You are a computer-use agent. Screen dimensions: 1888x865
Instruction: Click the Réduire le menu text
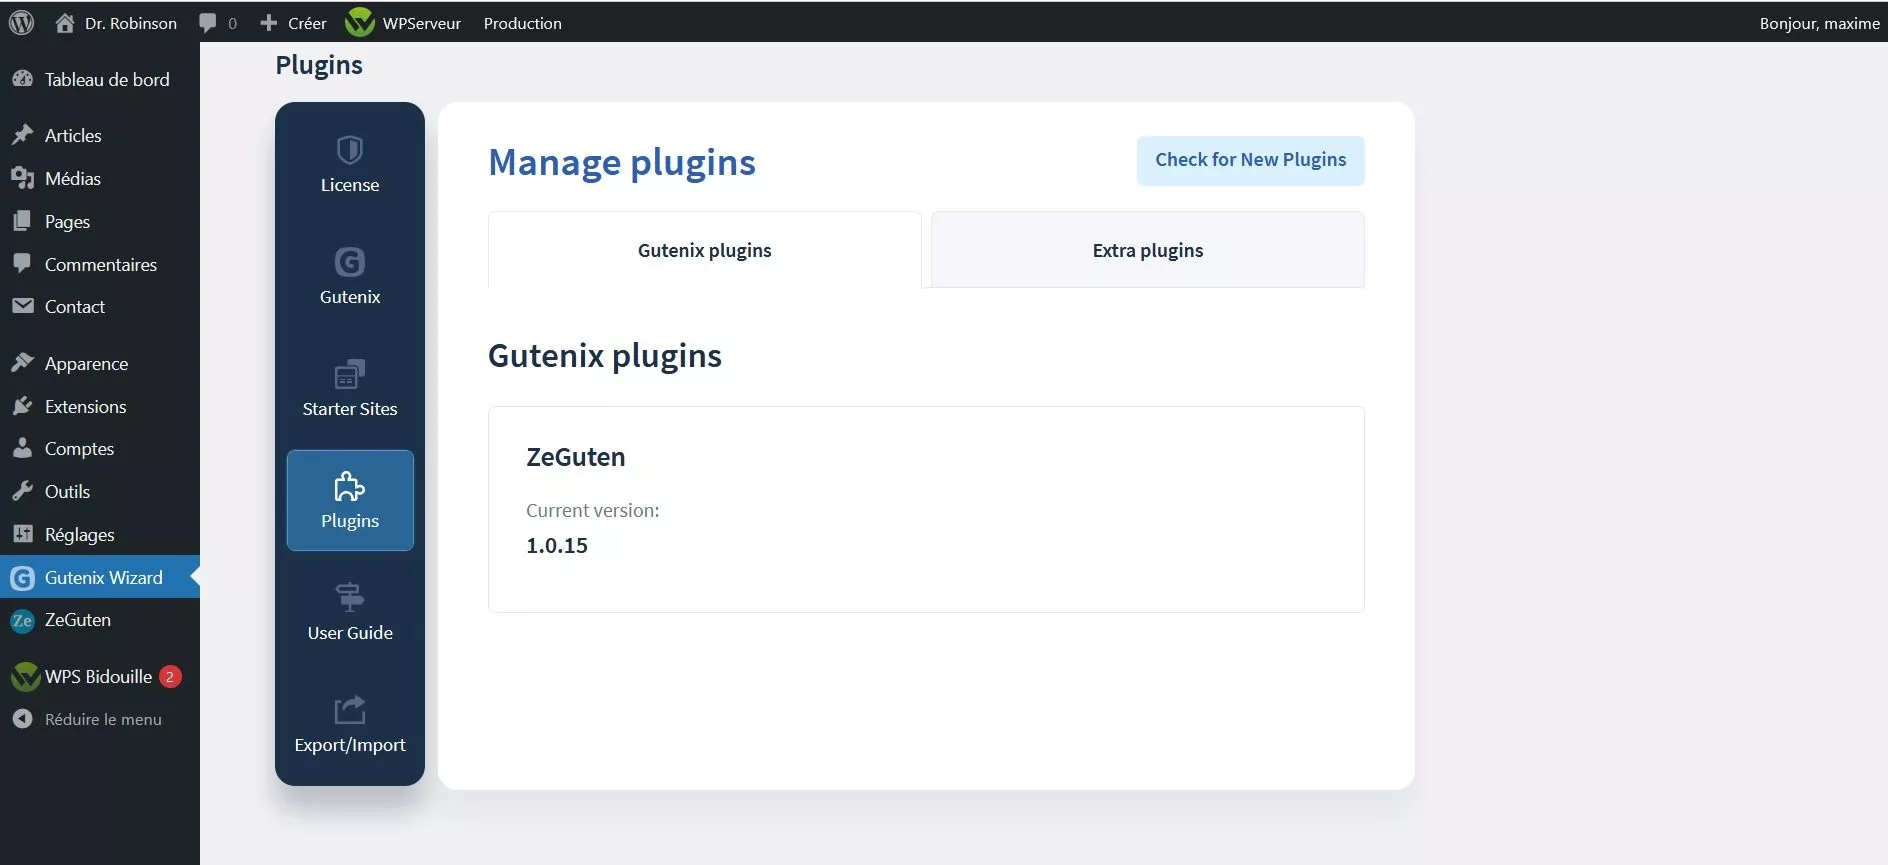(103, 719)
